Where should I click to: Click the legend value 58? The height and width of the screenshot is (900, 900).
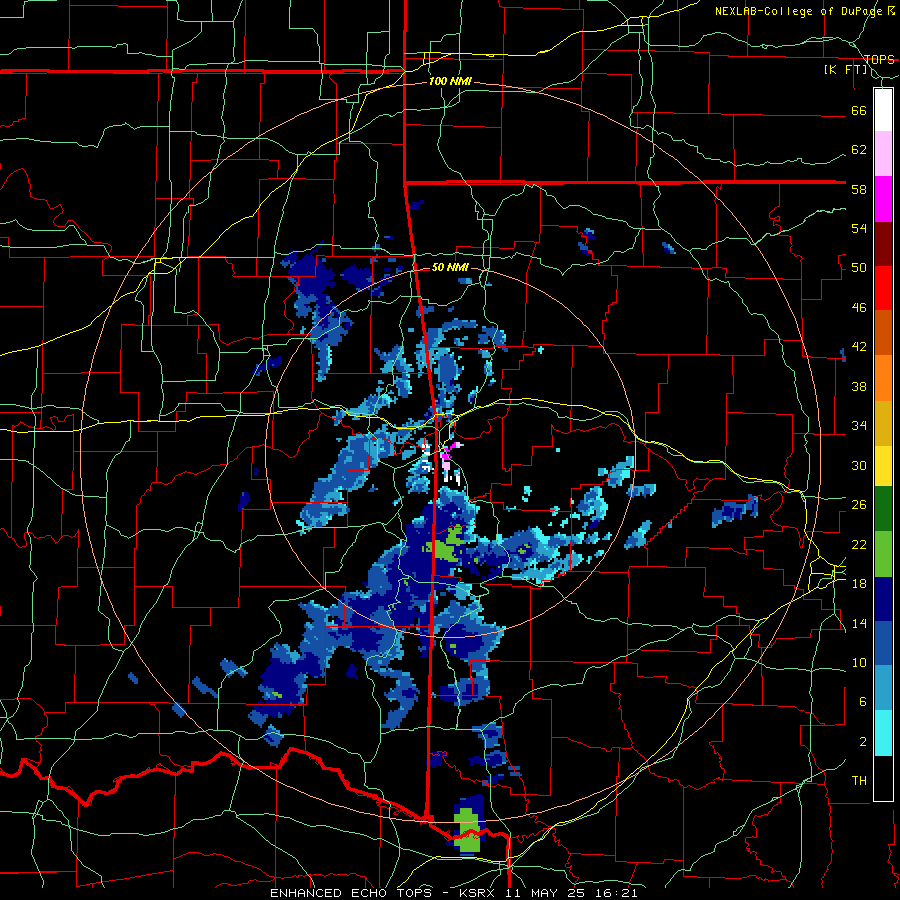coord(859,189)
